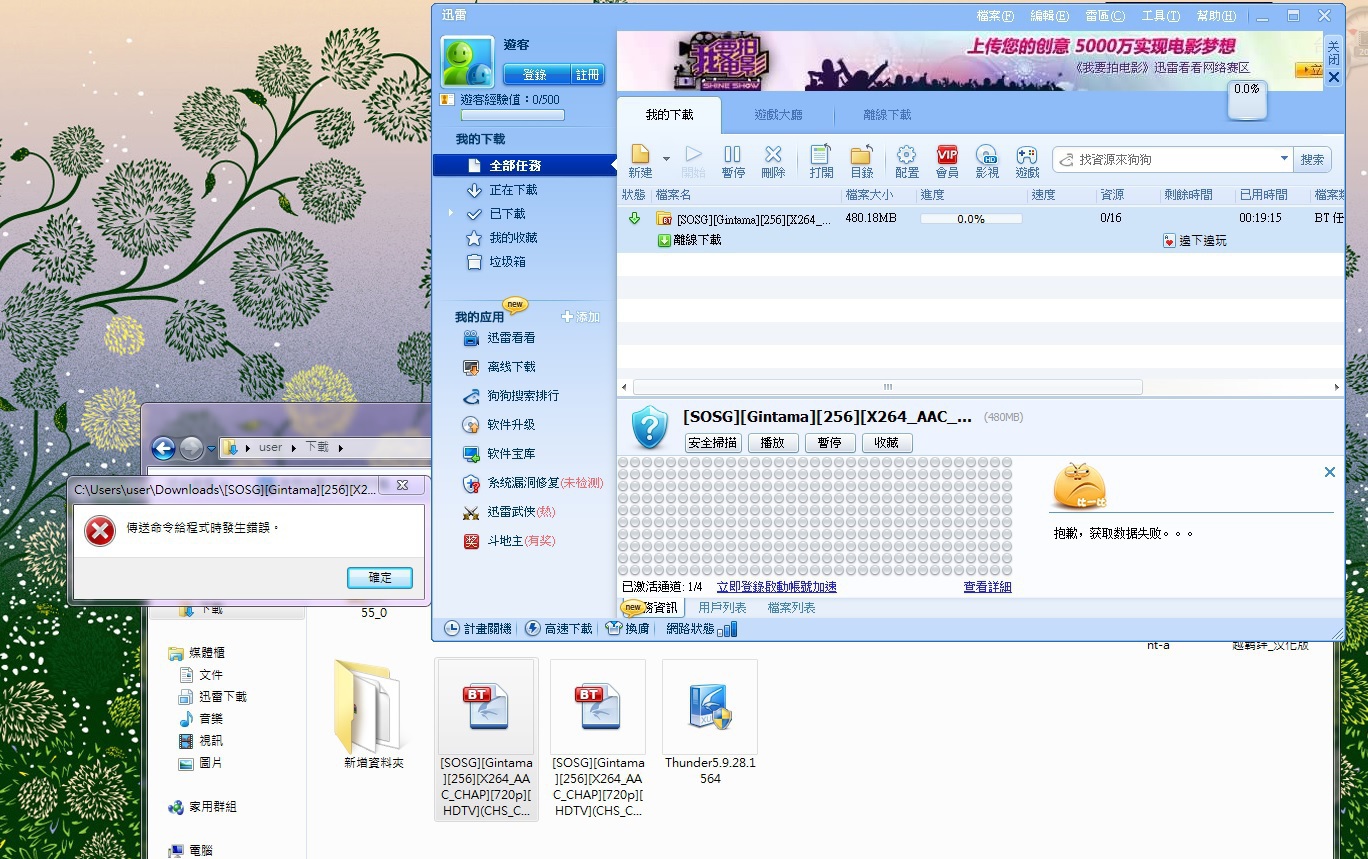Image resolution: width=1368 pixels, height=859 pixels.
Task: Click the 播放 play button
Action: (772, 442)
